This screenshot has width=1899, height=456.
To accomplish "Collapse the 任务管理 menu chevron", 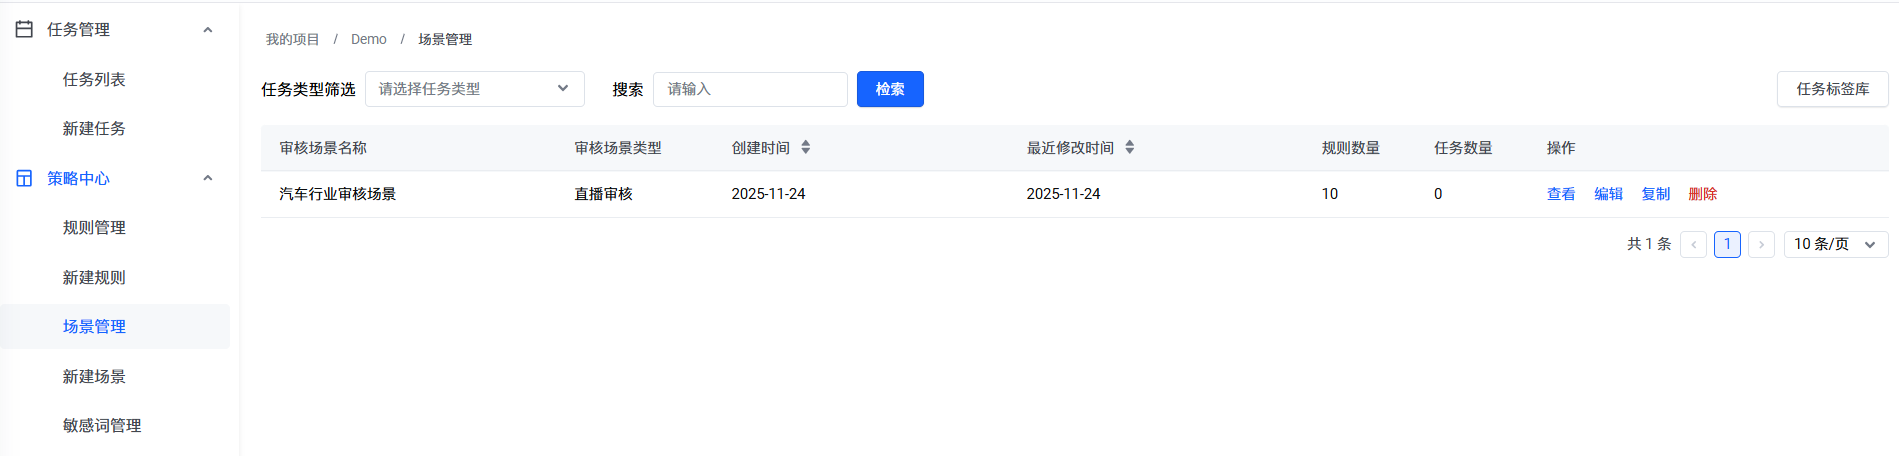I will point(208,30).
